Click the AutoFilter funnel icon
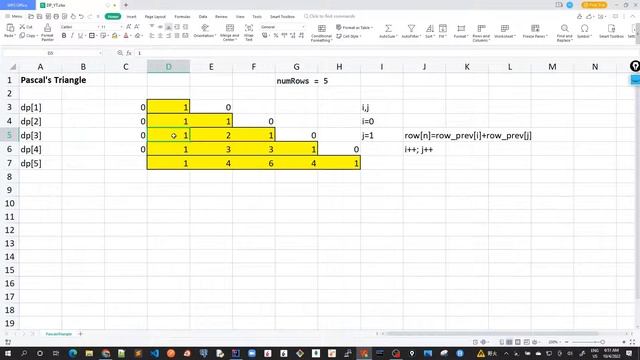 point(411,28)
